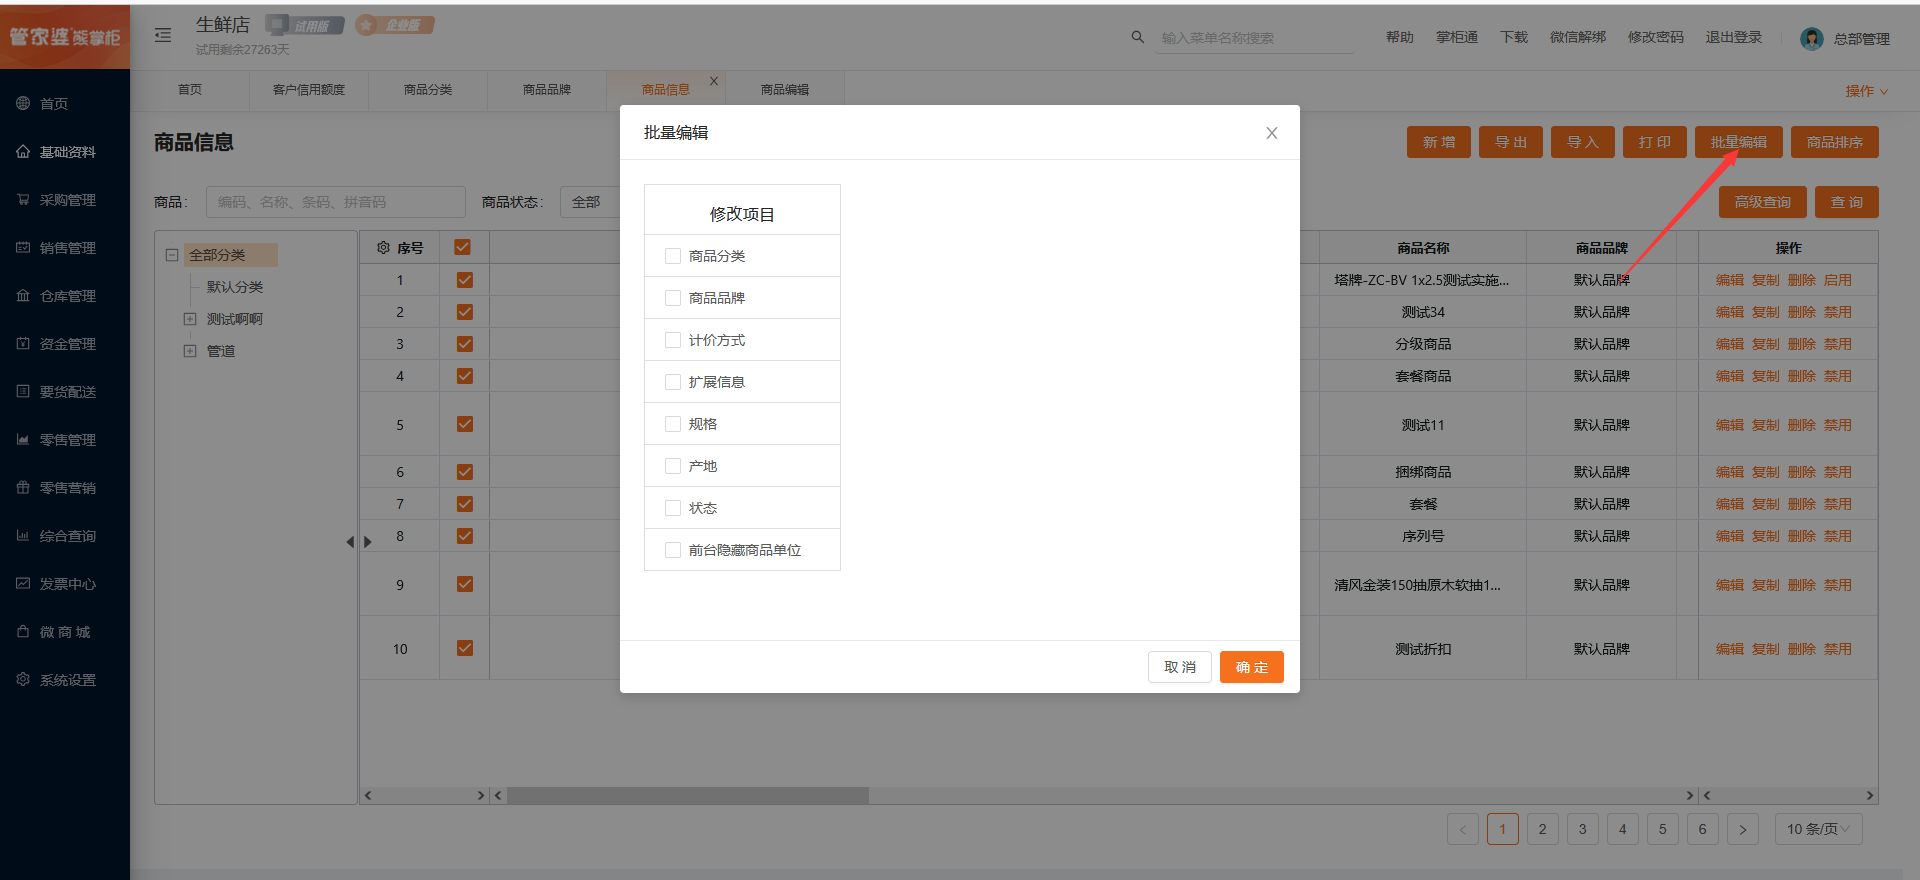
Task: Click the 零售管理 chart icon in sidebar
Action: (x=23, y=439)
